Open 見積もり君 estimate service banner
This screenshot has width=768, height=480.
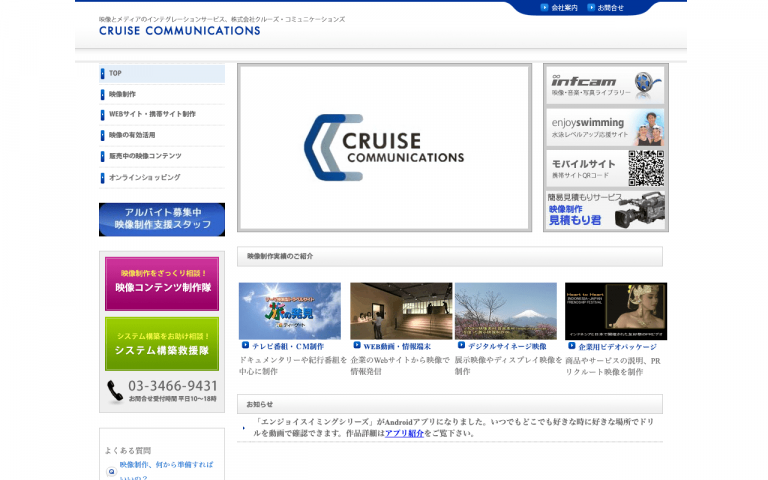point(605,210)
